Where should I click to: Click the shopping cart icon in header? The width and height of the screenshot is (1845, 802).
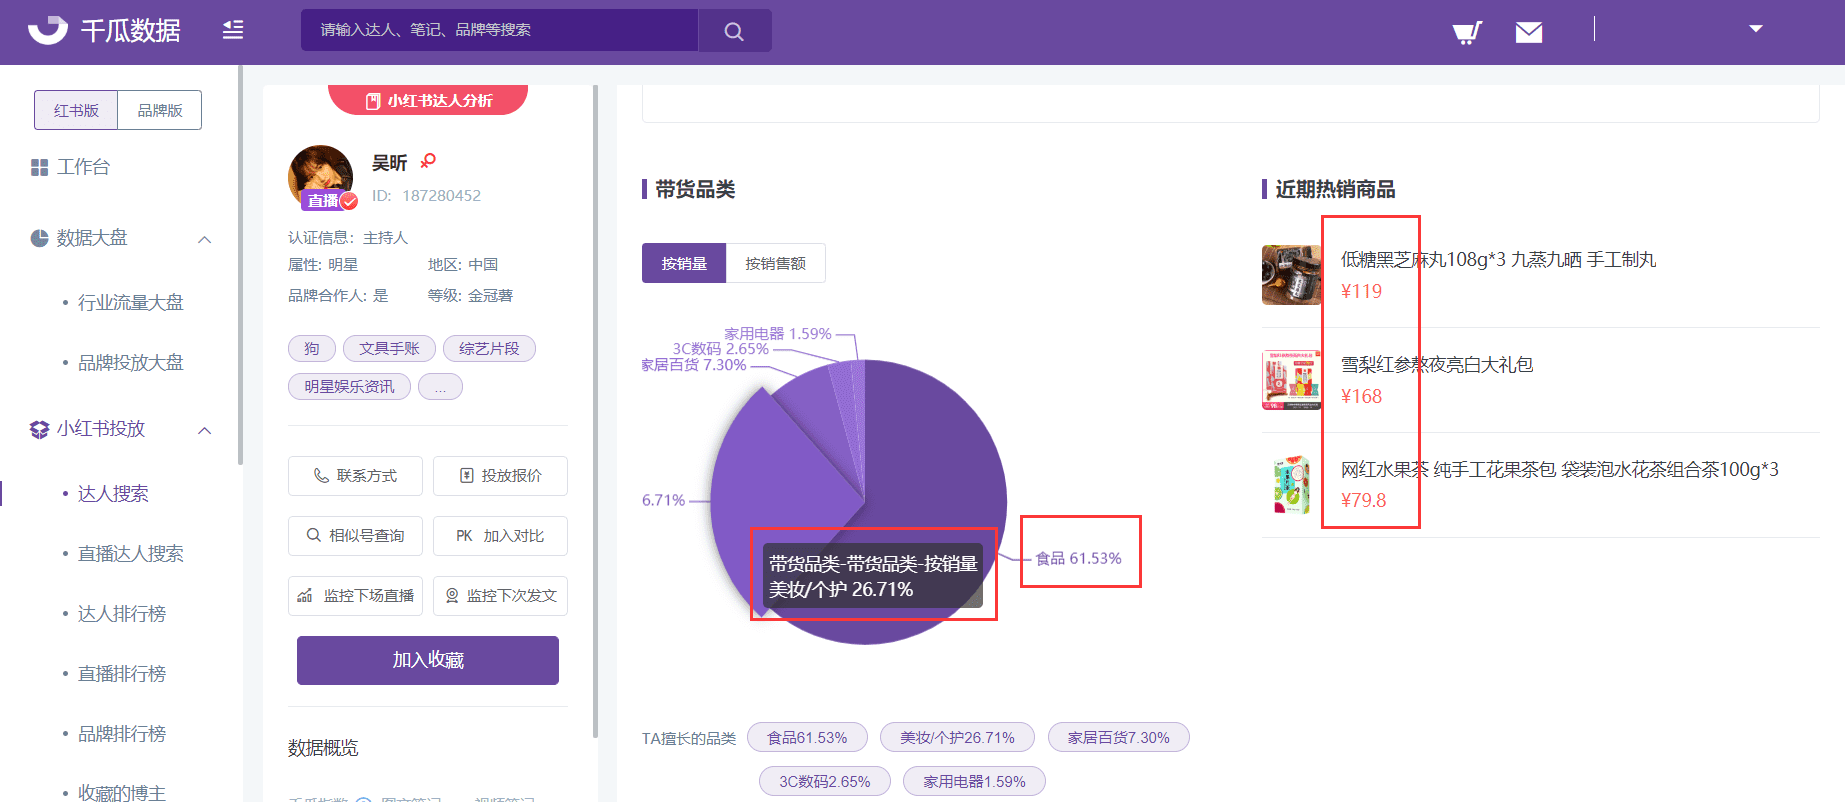(1466, 33)
